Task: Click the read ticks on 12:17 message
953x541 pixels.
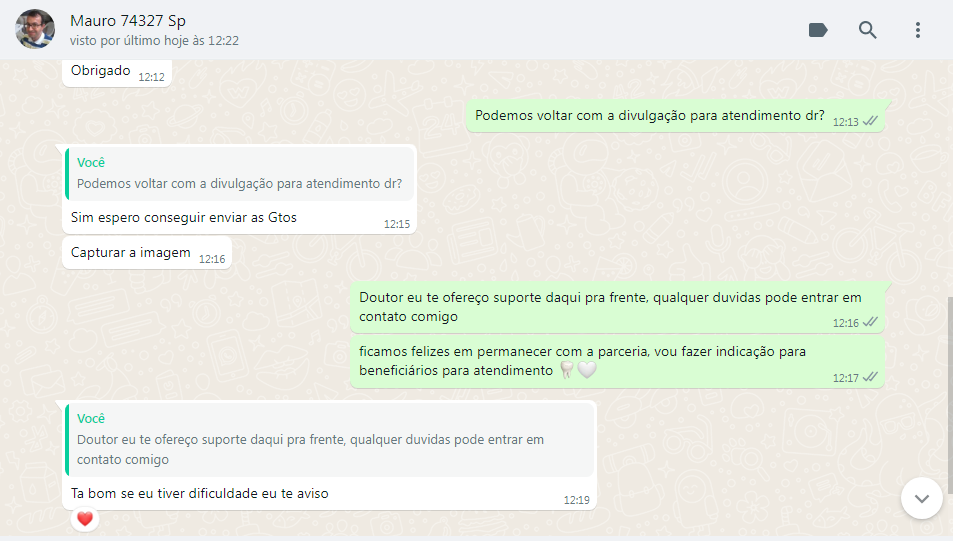Action: pos(870,377)
